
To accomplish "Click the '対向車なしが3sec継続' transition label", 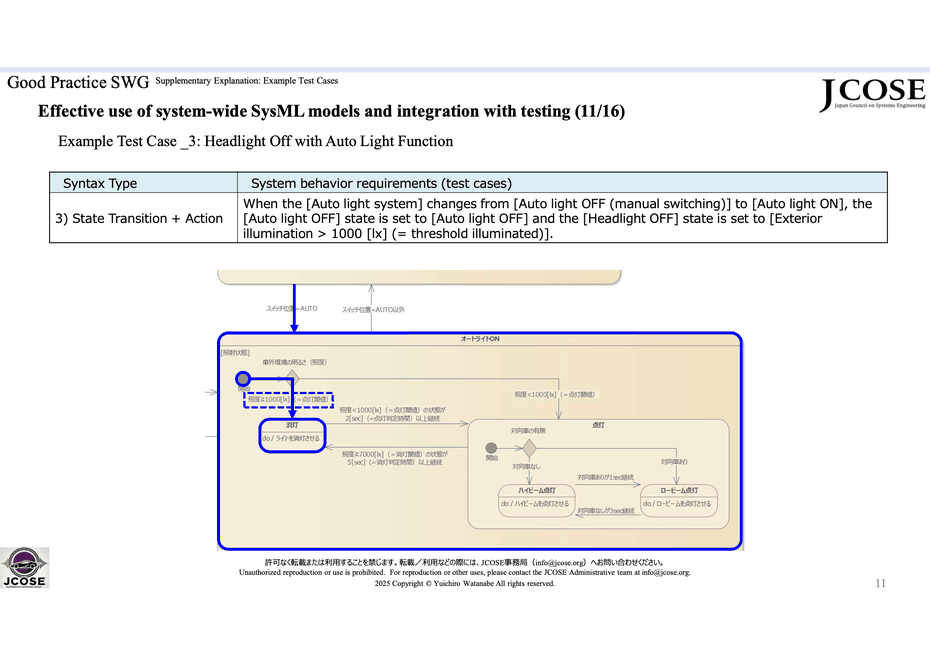I will coord(606,510).
